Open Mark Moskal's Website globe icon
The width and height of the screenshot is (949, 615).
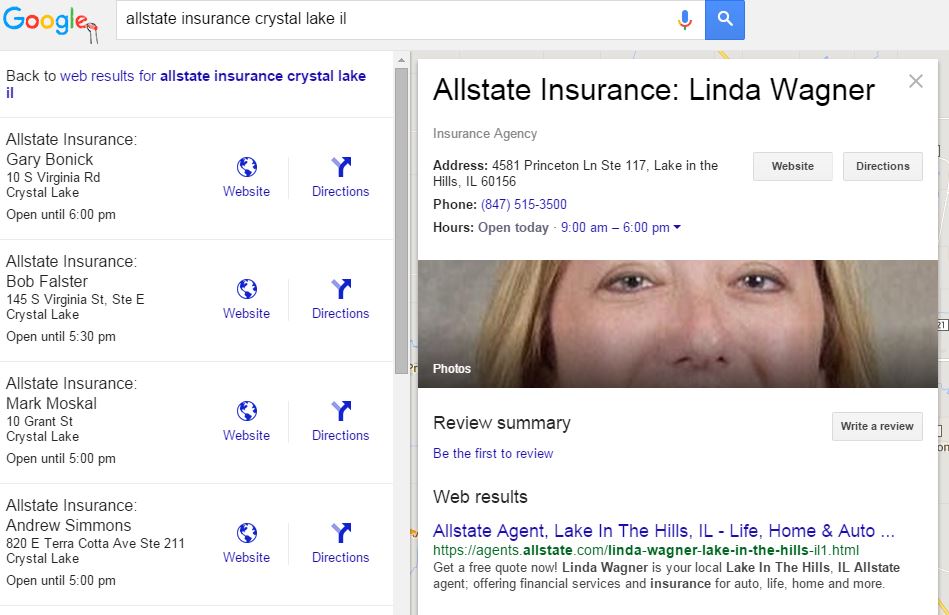point(246,412)
